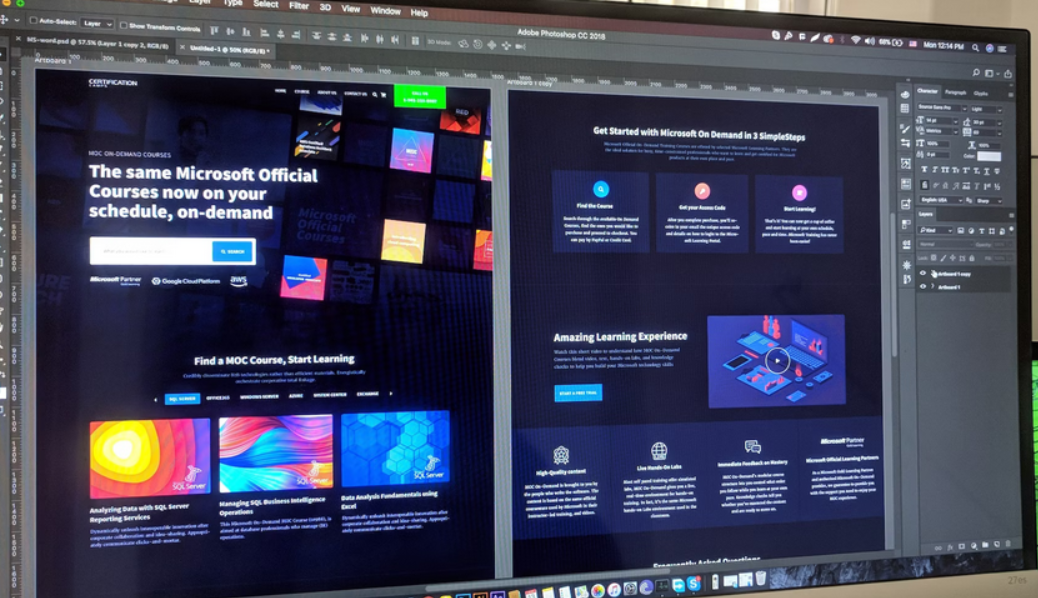Screen dimensions: 1038x598
Task: Hide the Artboard 1 layer
Action: (923, 287)
